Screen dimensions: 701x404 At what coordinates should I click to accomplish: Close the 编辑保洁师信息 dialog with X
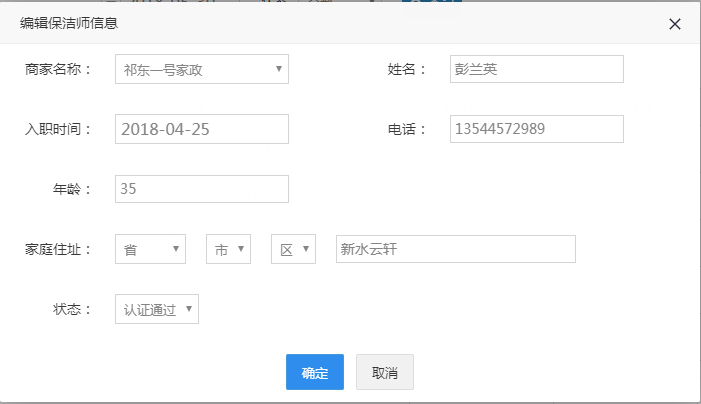click(x=675, y=24)
